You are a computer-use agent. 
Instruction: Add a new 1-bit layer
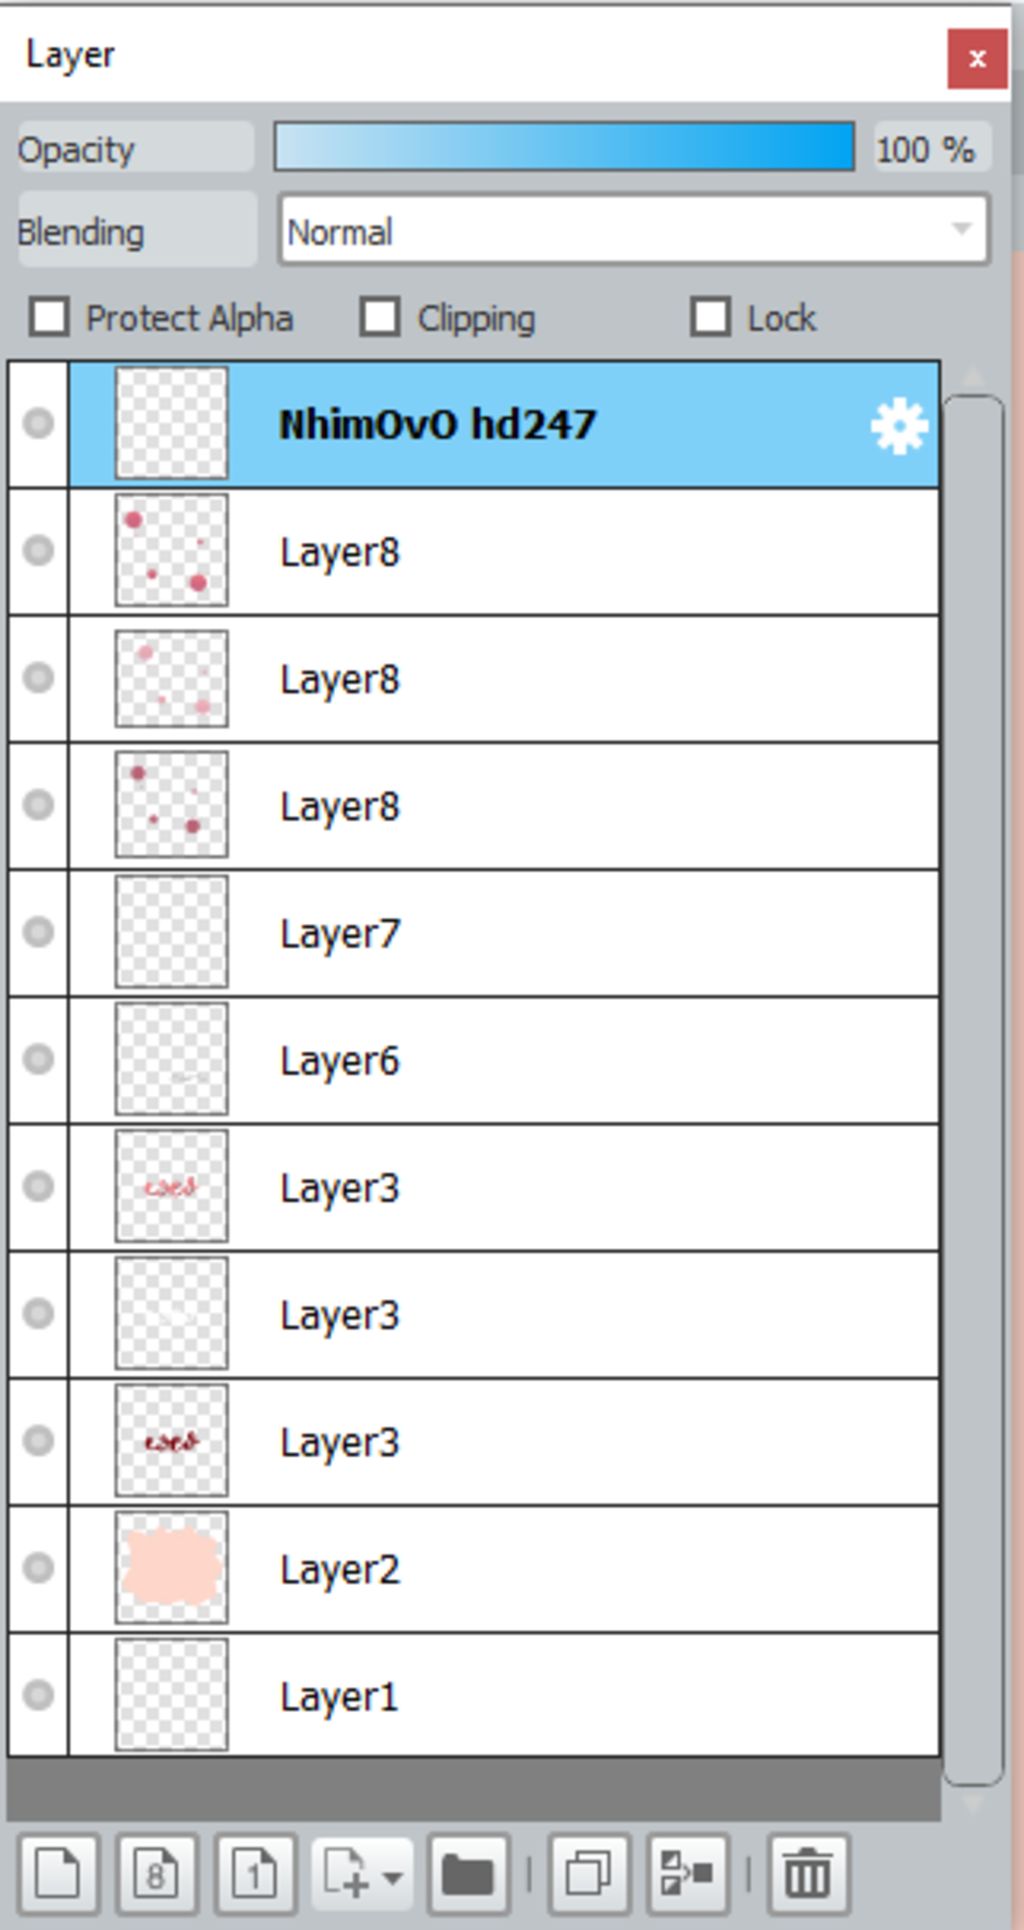click(x=255, y=1872)
